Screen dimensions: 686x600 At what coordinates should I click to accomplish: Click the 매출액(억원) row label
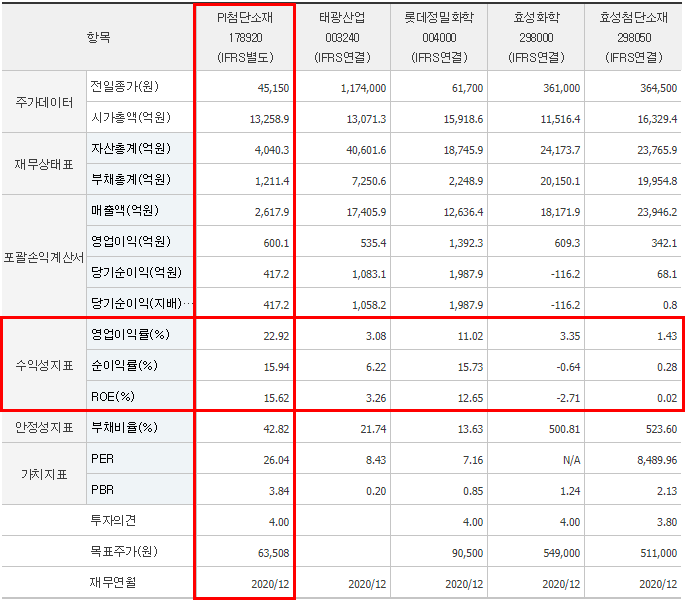click(125, 211)
